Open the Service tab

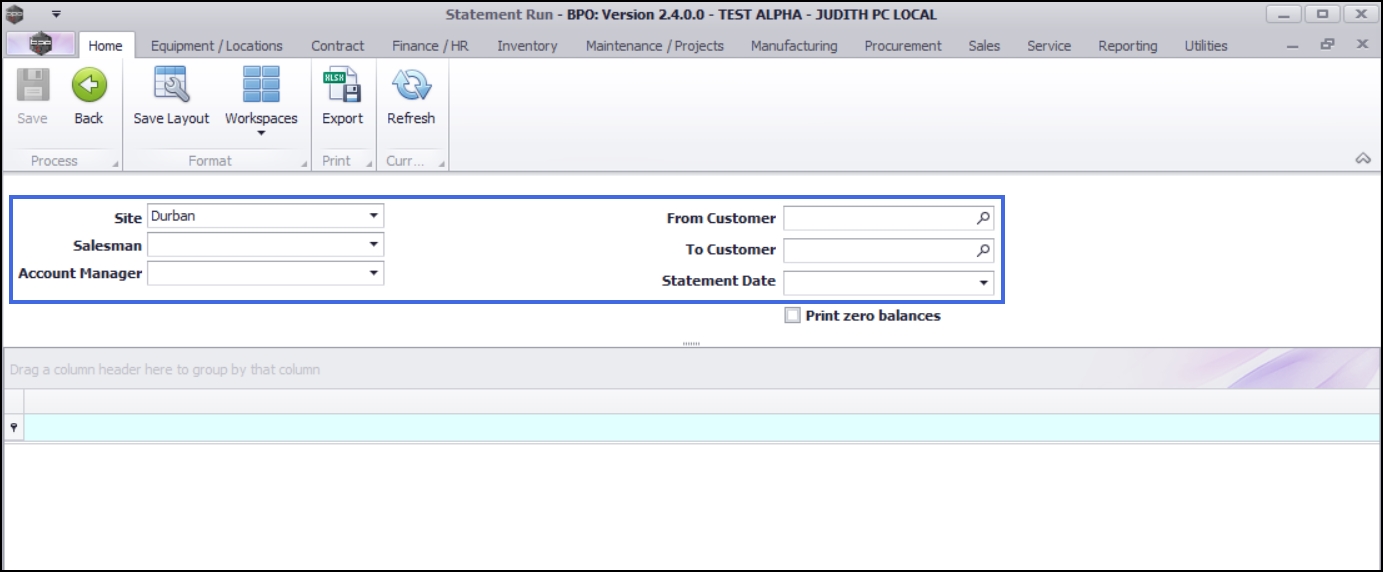tap(1049, 45)
